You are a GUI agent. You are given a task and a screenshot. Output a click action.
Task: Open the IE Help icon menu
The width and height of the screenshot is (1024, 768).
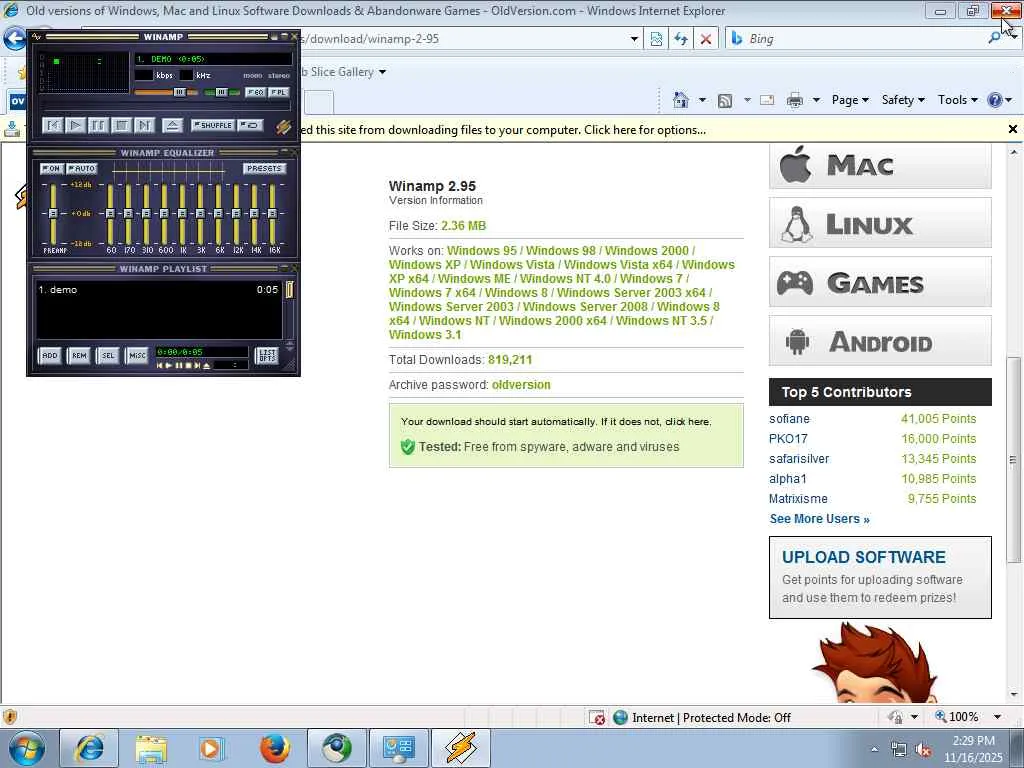coord(999,100)
